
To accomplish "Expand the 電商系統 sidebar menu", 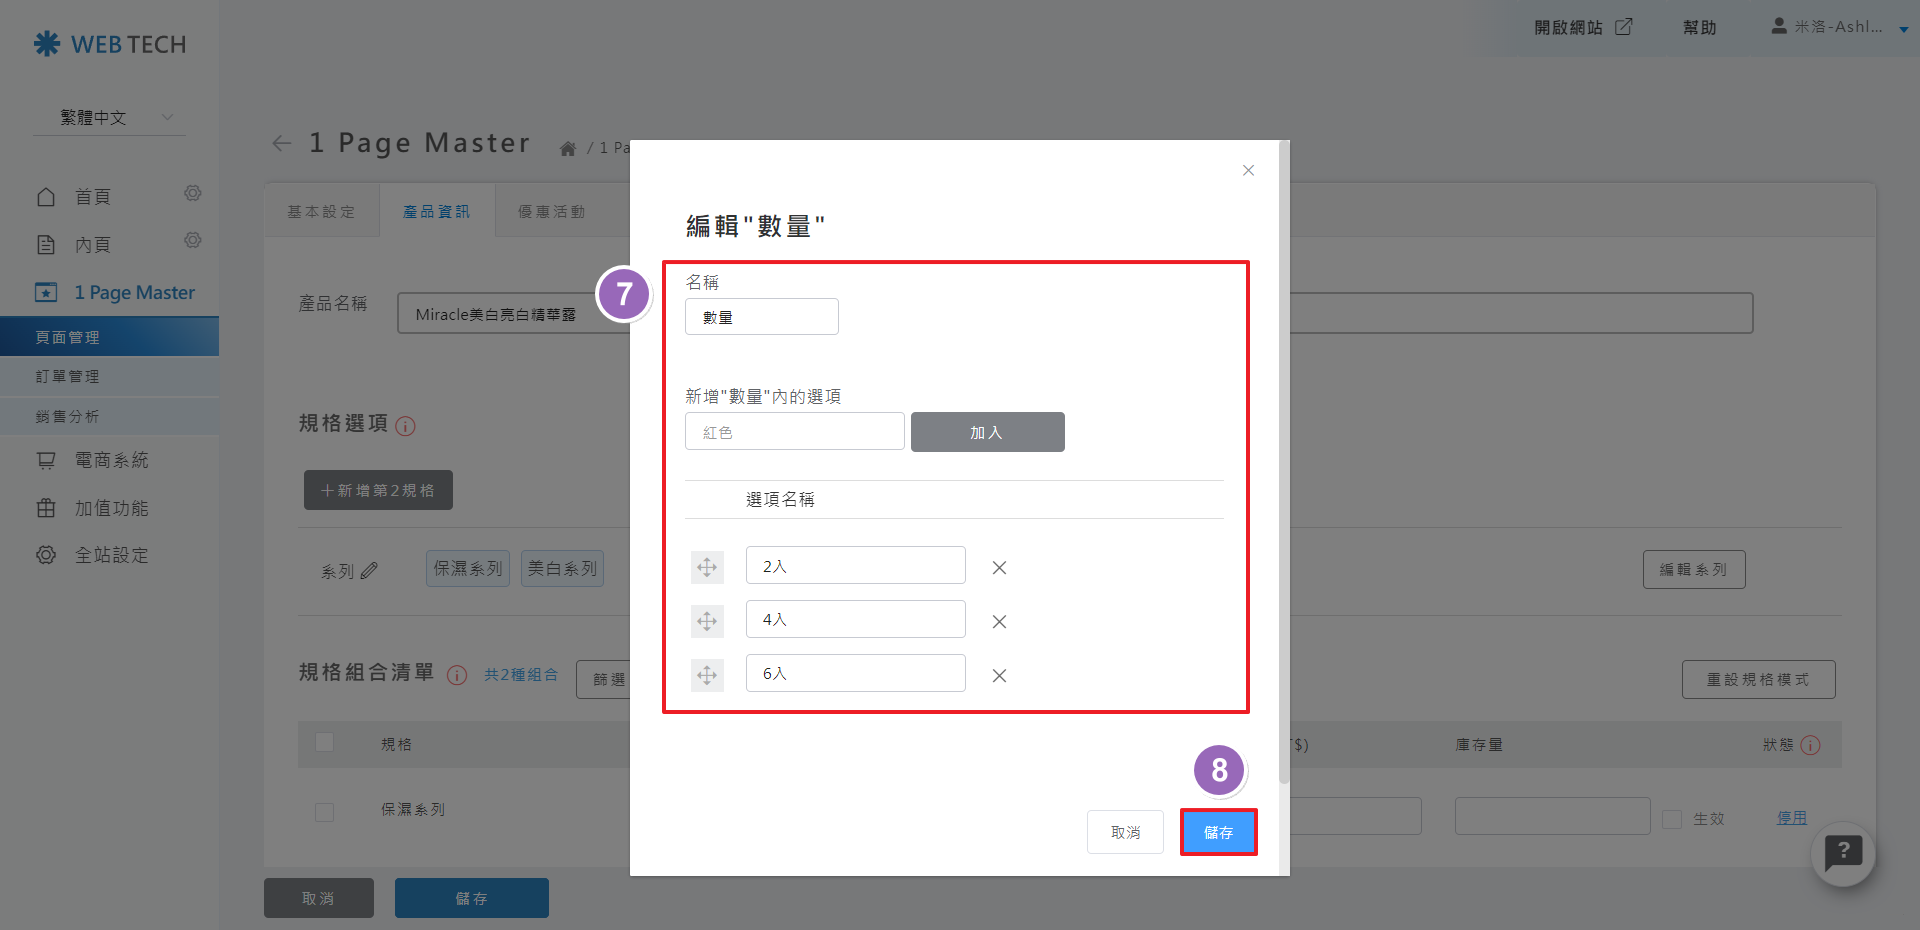I will (x=111, y=460).
